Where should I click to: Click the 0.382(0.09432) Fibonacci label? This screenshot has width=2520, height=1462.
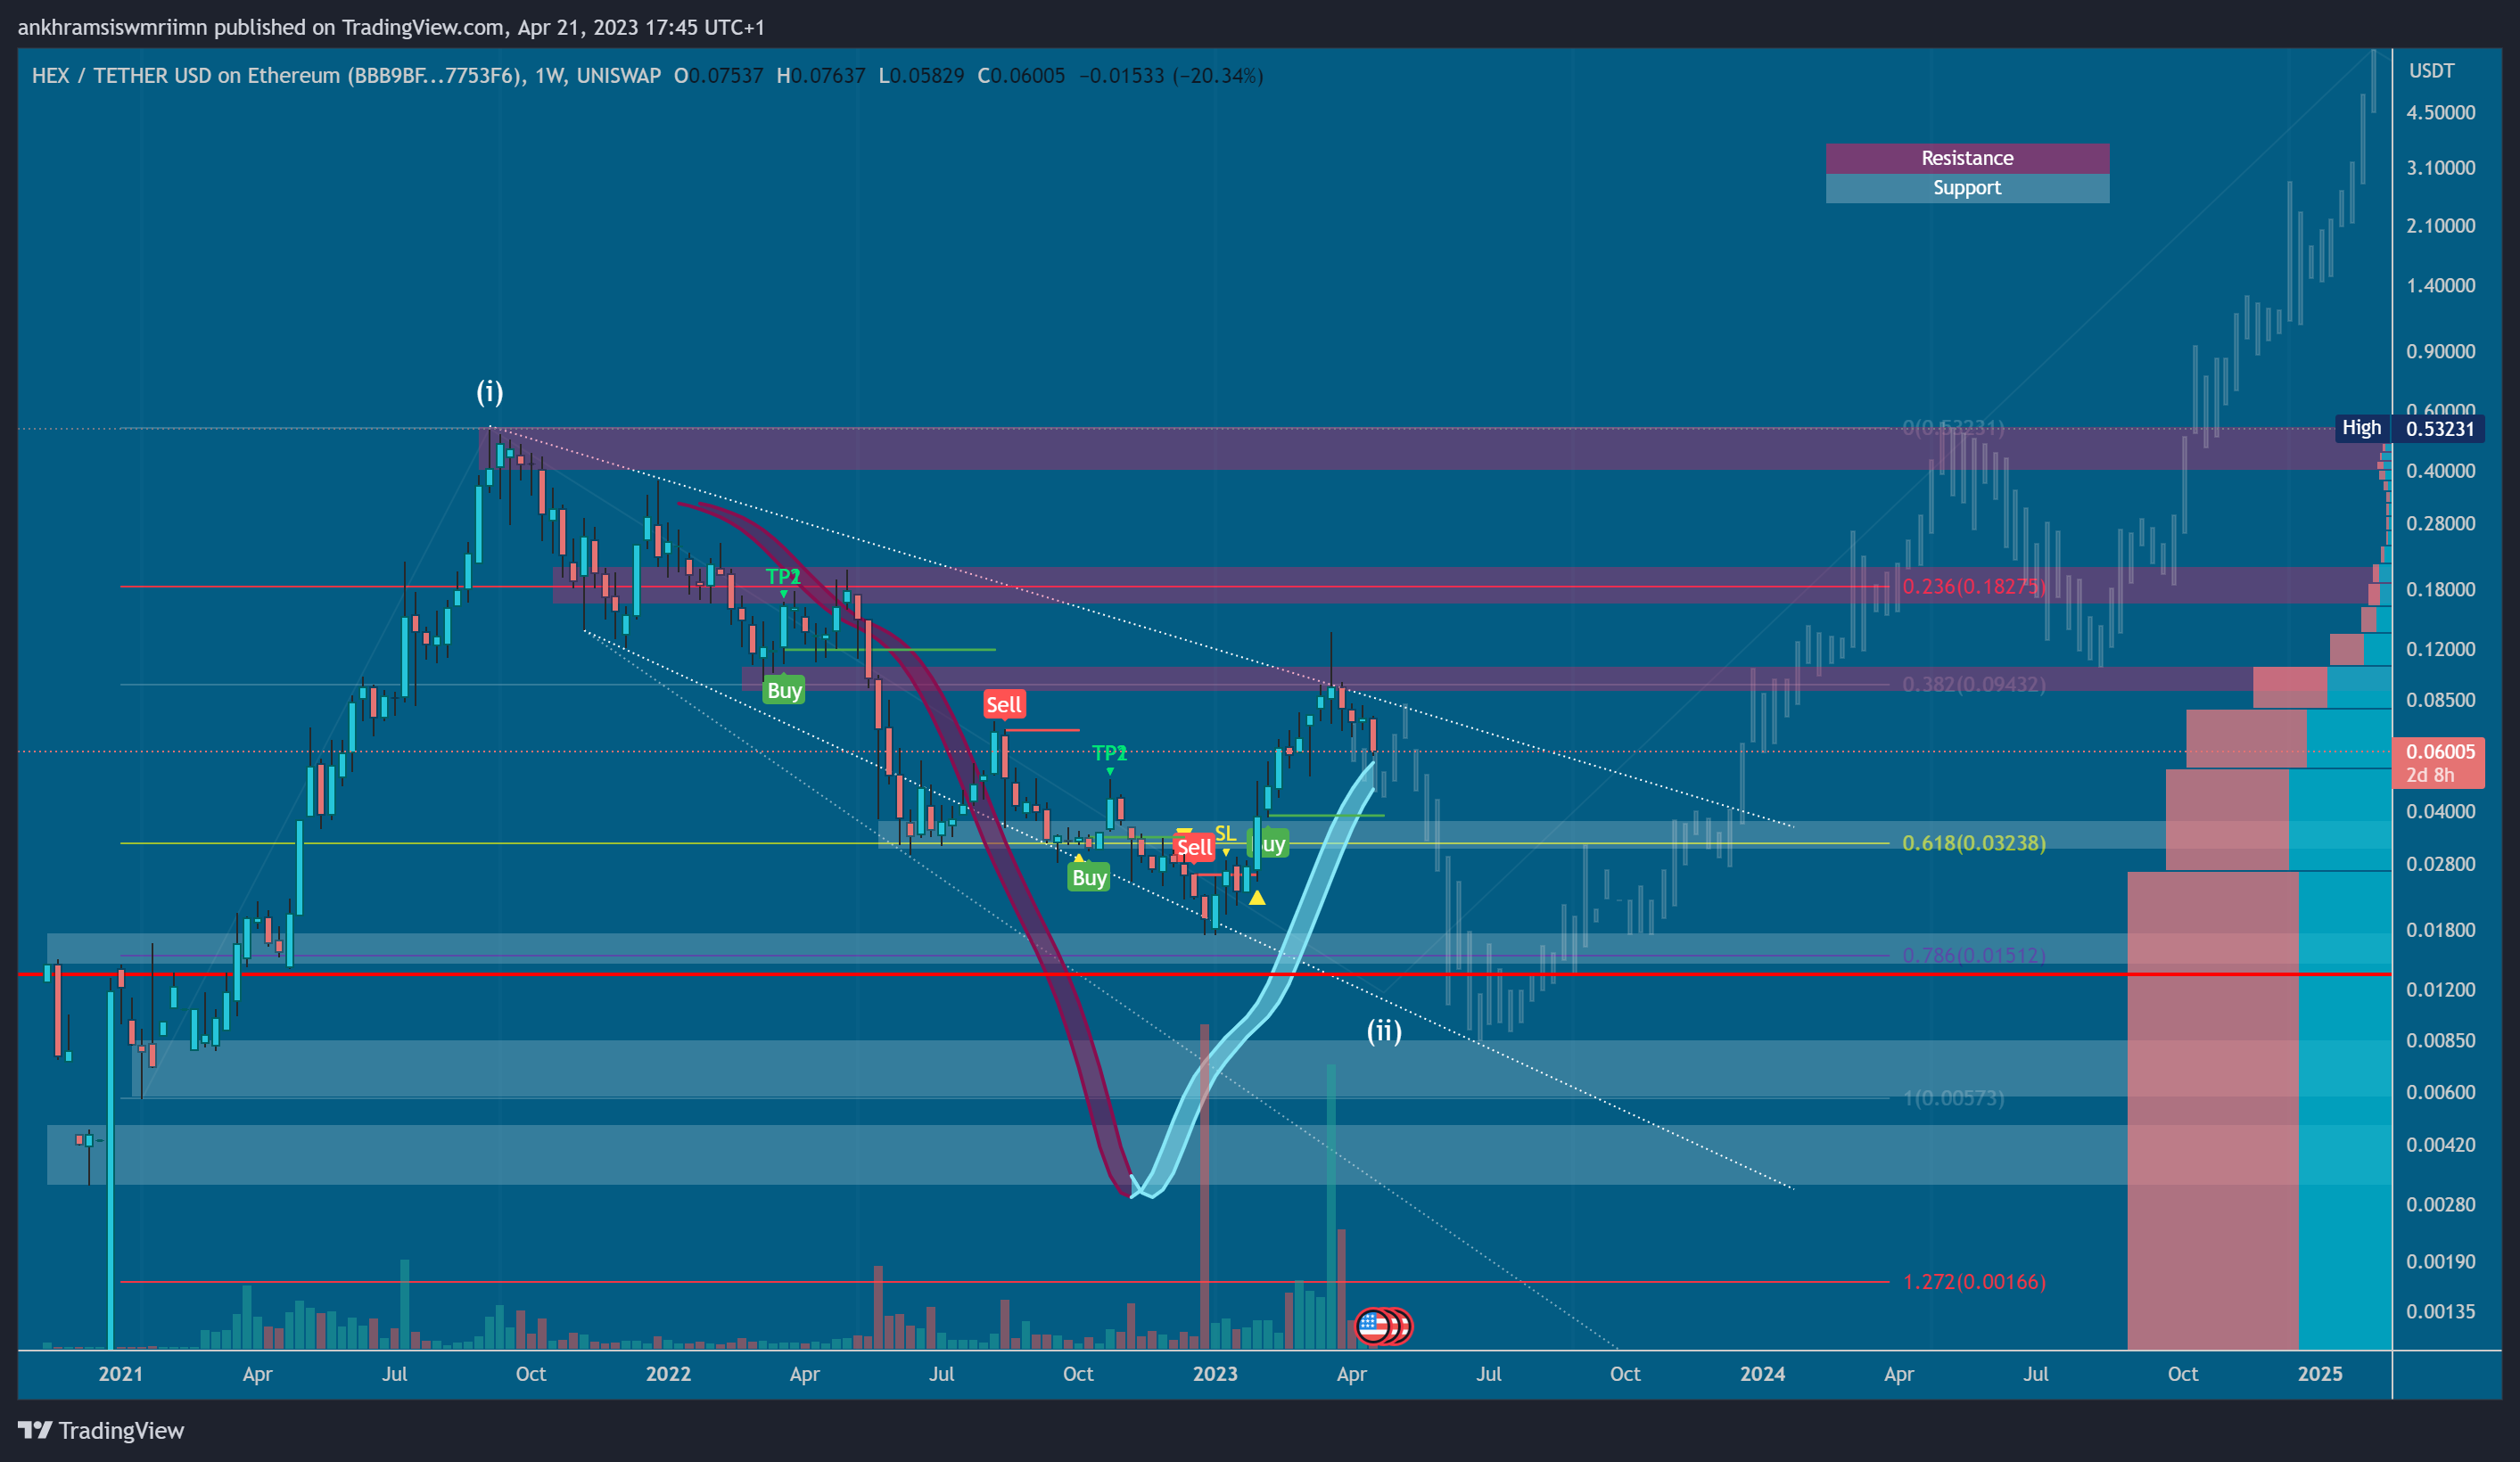click(x=1973, y=684)
